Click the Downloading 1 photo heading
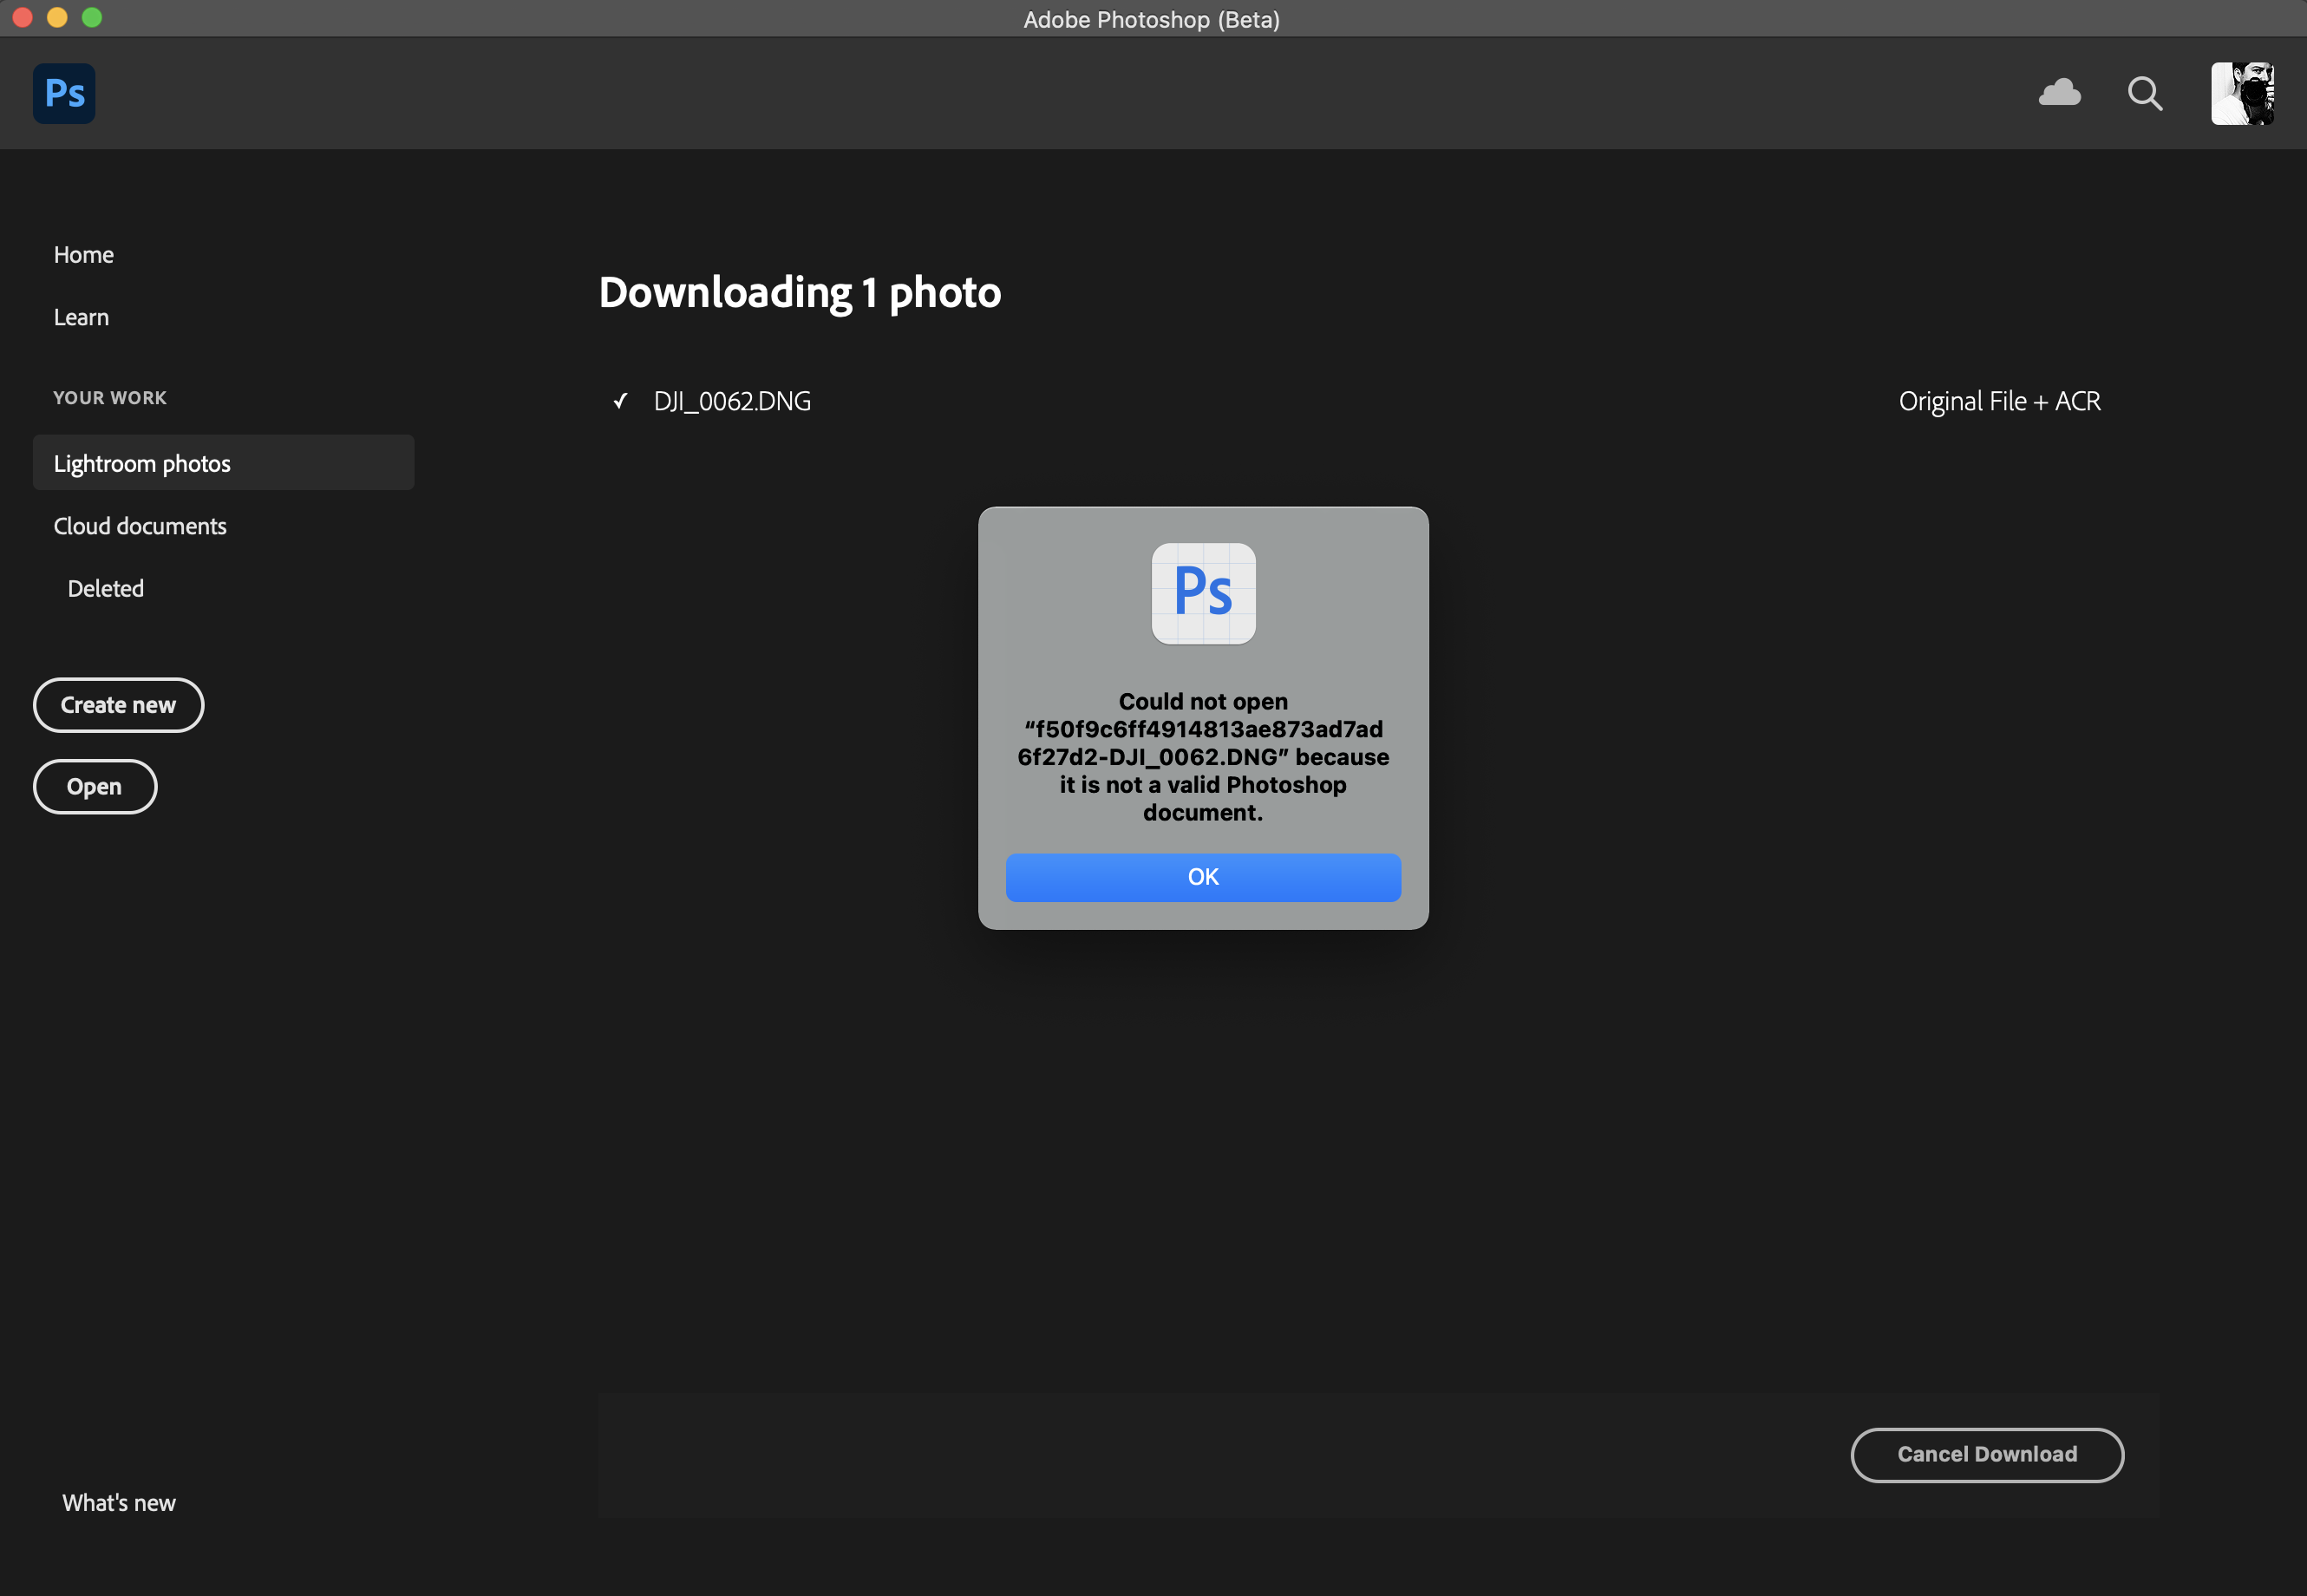Screen dimensions: 2307x1596 [800, 292]
